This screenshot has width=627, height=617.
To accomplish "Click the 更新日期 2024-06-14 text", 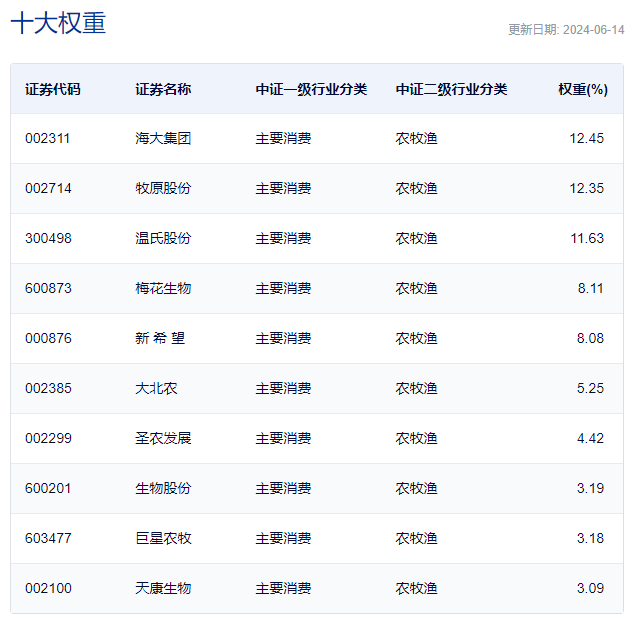I will [565, 30].
